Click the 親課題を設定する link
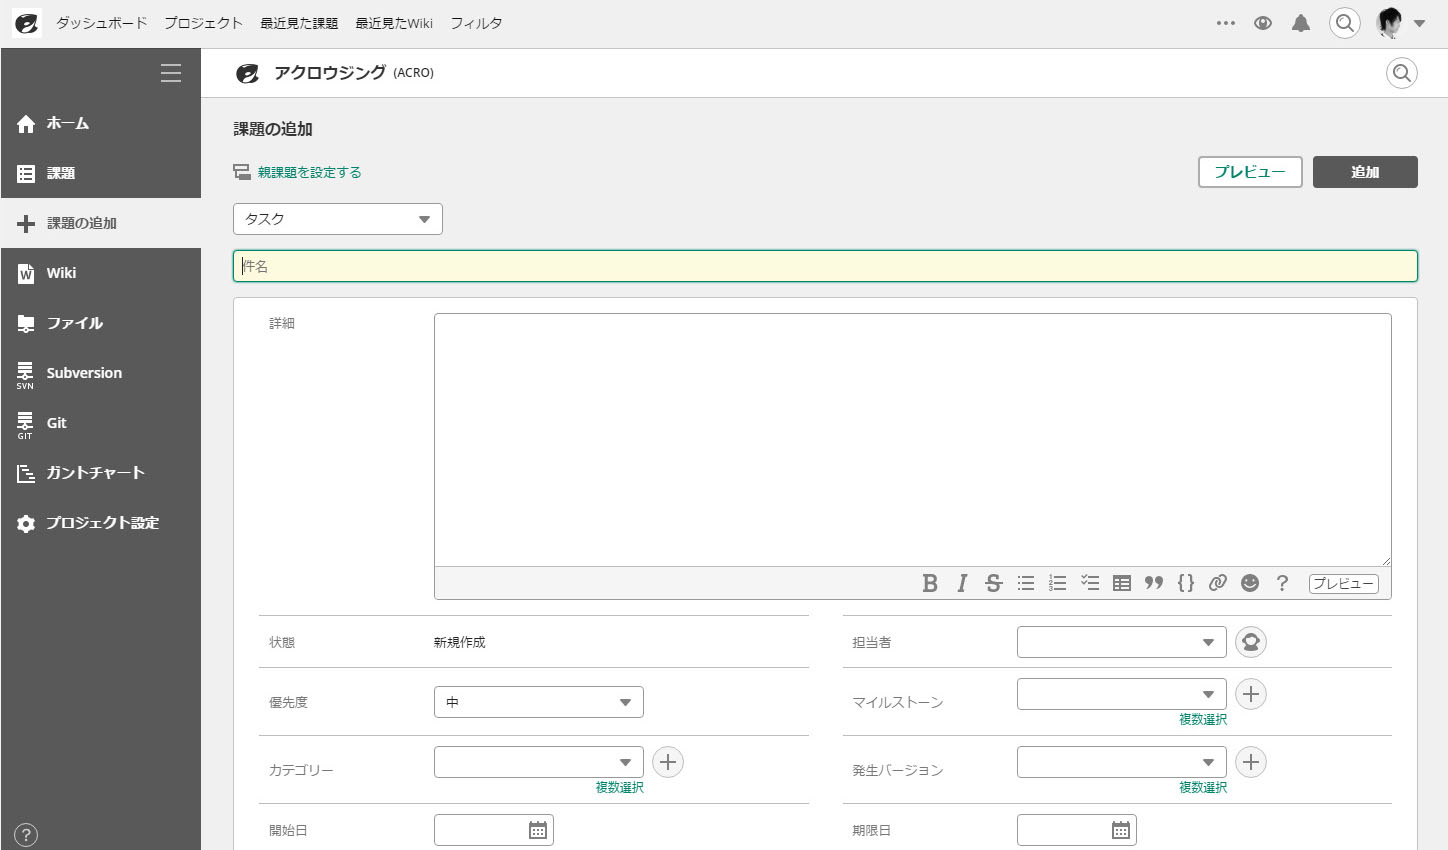The height and width of the screenshot is (850, 1448). (x=309, y=173)
